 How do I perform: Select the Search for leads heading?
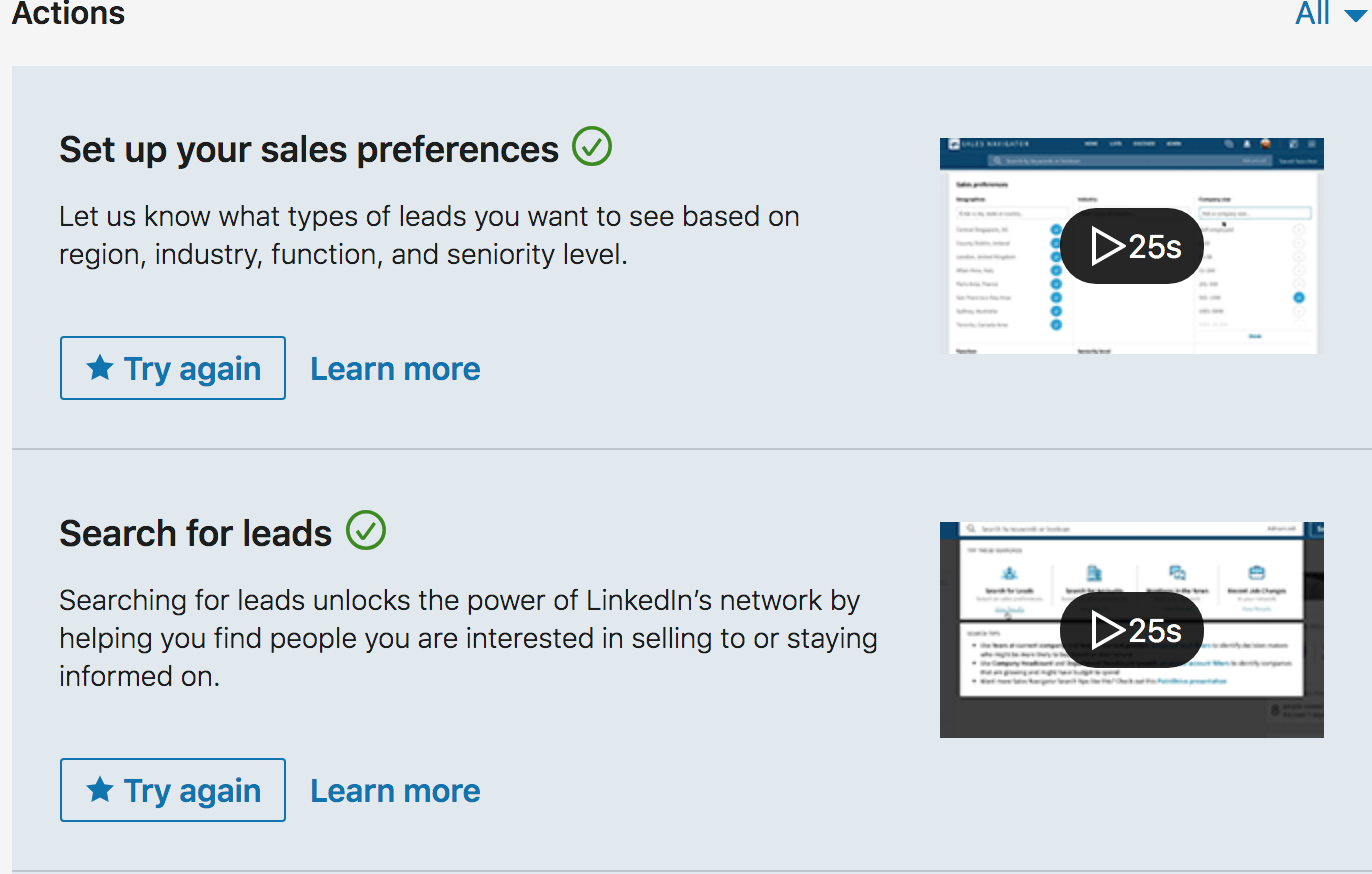(x=196, y=533)
